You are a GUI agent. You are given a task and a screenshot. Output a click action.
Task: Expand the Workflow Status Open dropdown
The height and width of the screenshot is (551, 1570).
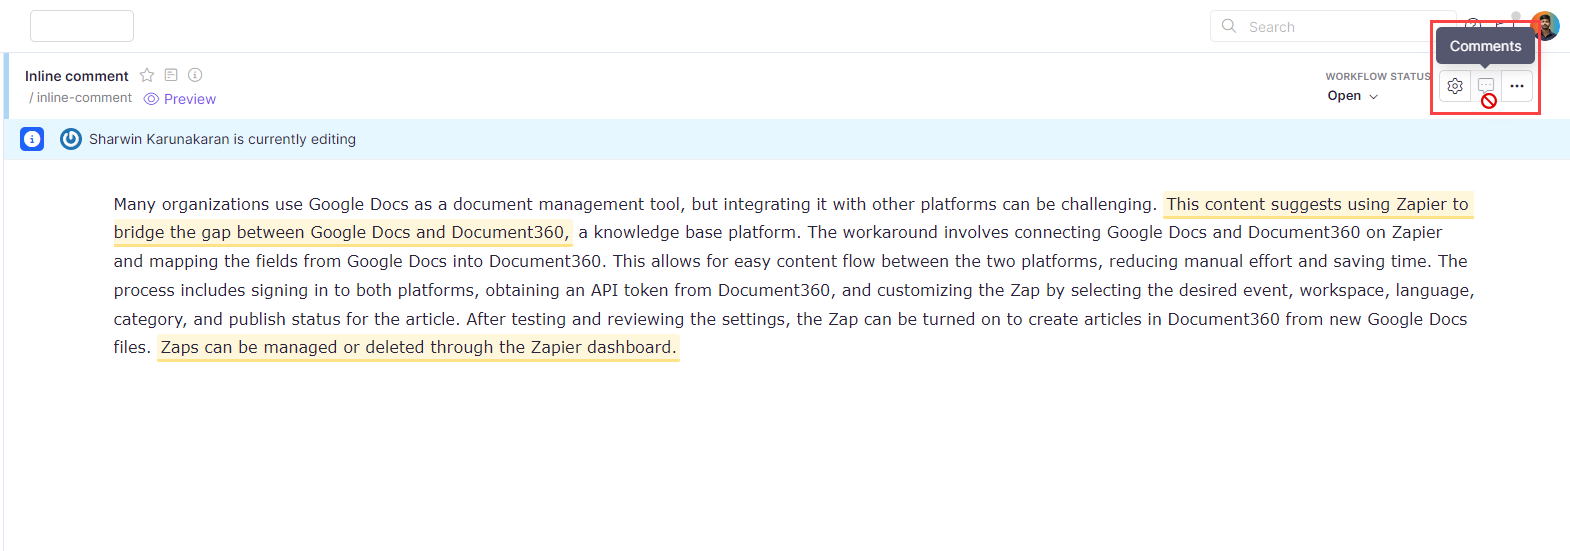[x=1353, y=96]
